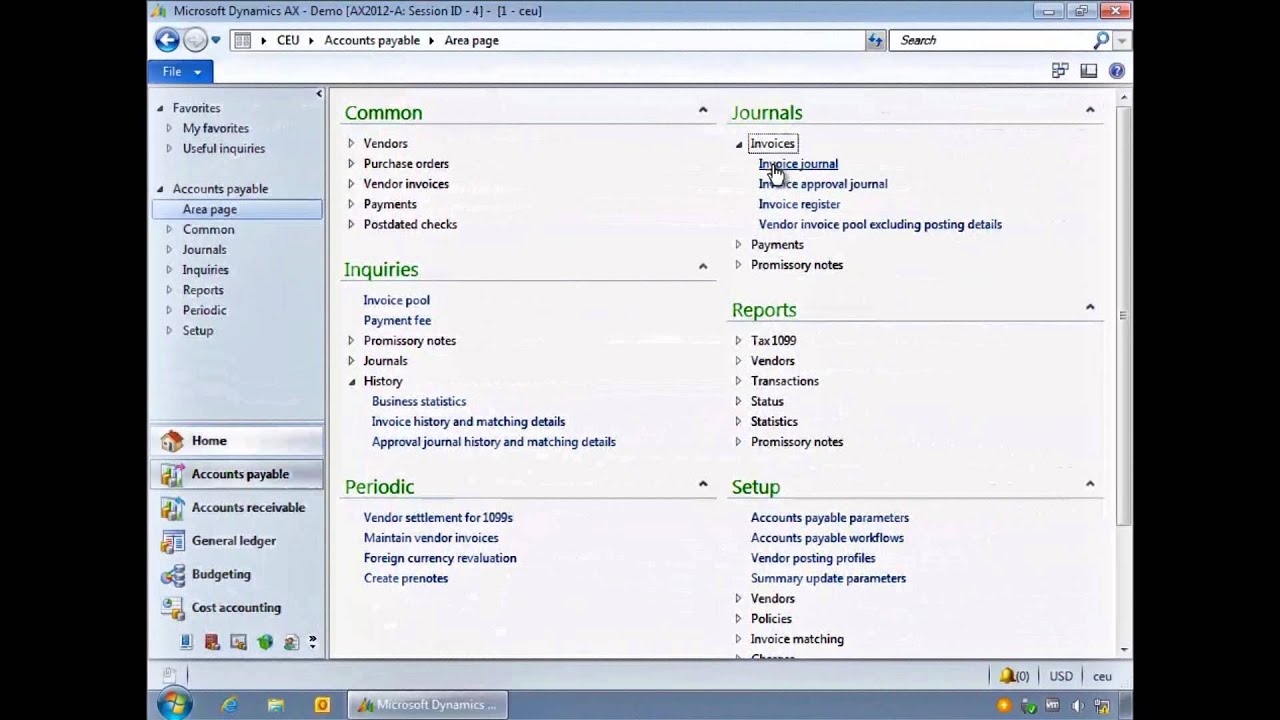Expand Vendor invoices under Common
Image resolution: width=1280 pixels, height=720 pixels.
pos(351,184)
